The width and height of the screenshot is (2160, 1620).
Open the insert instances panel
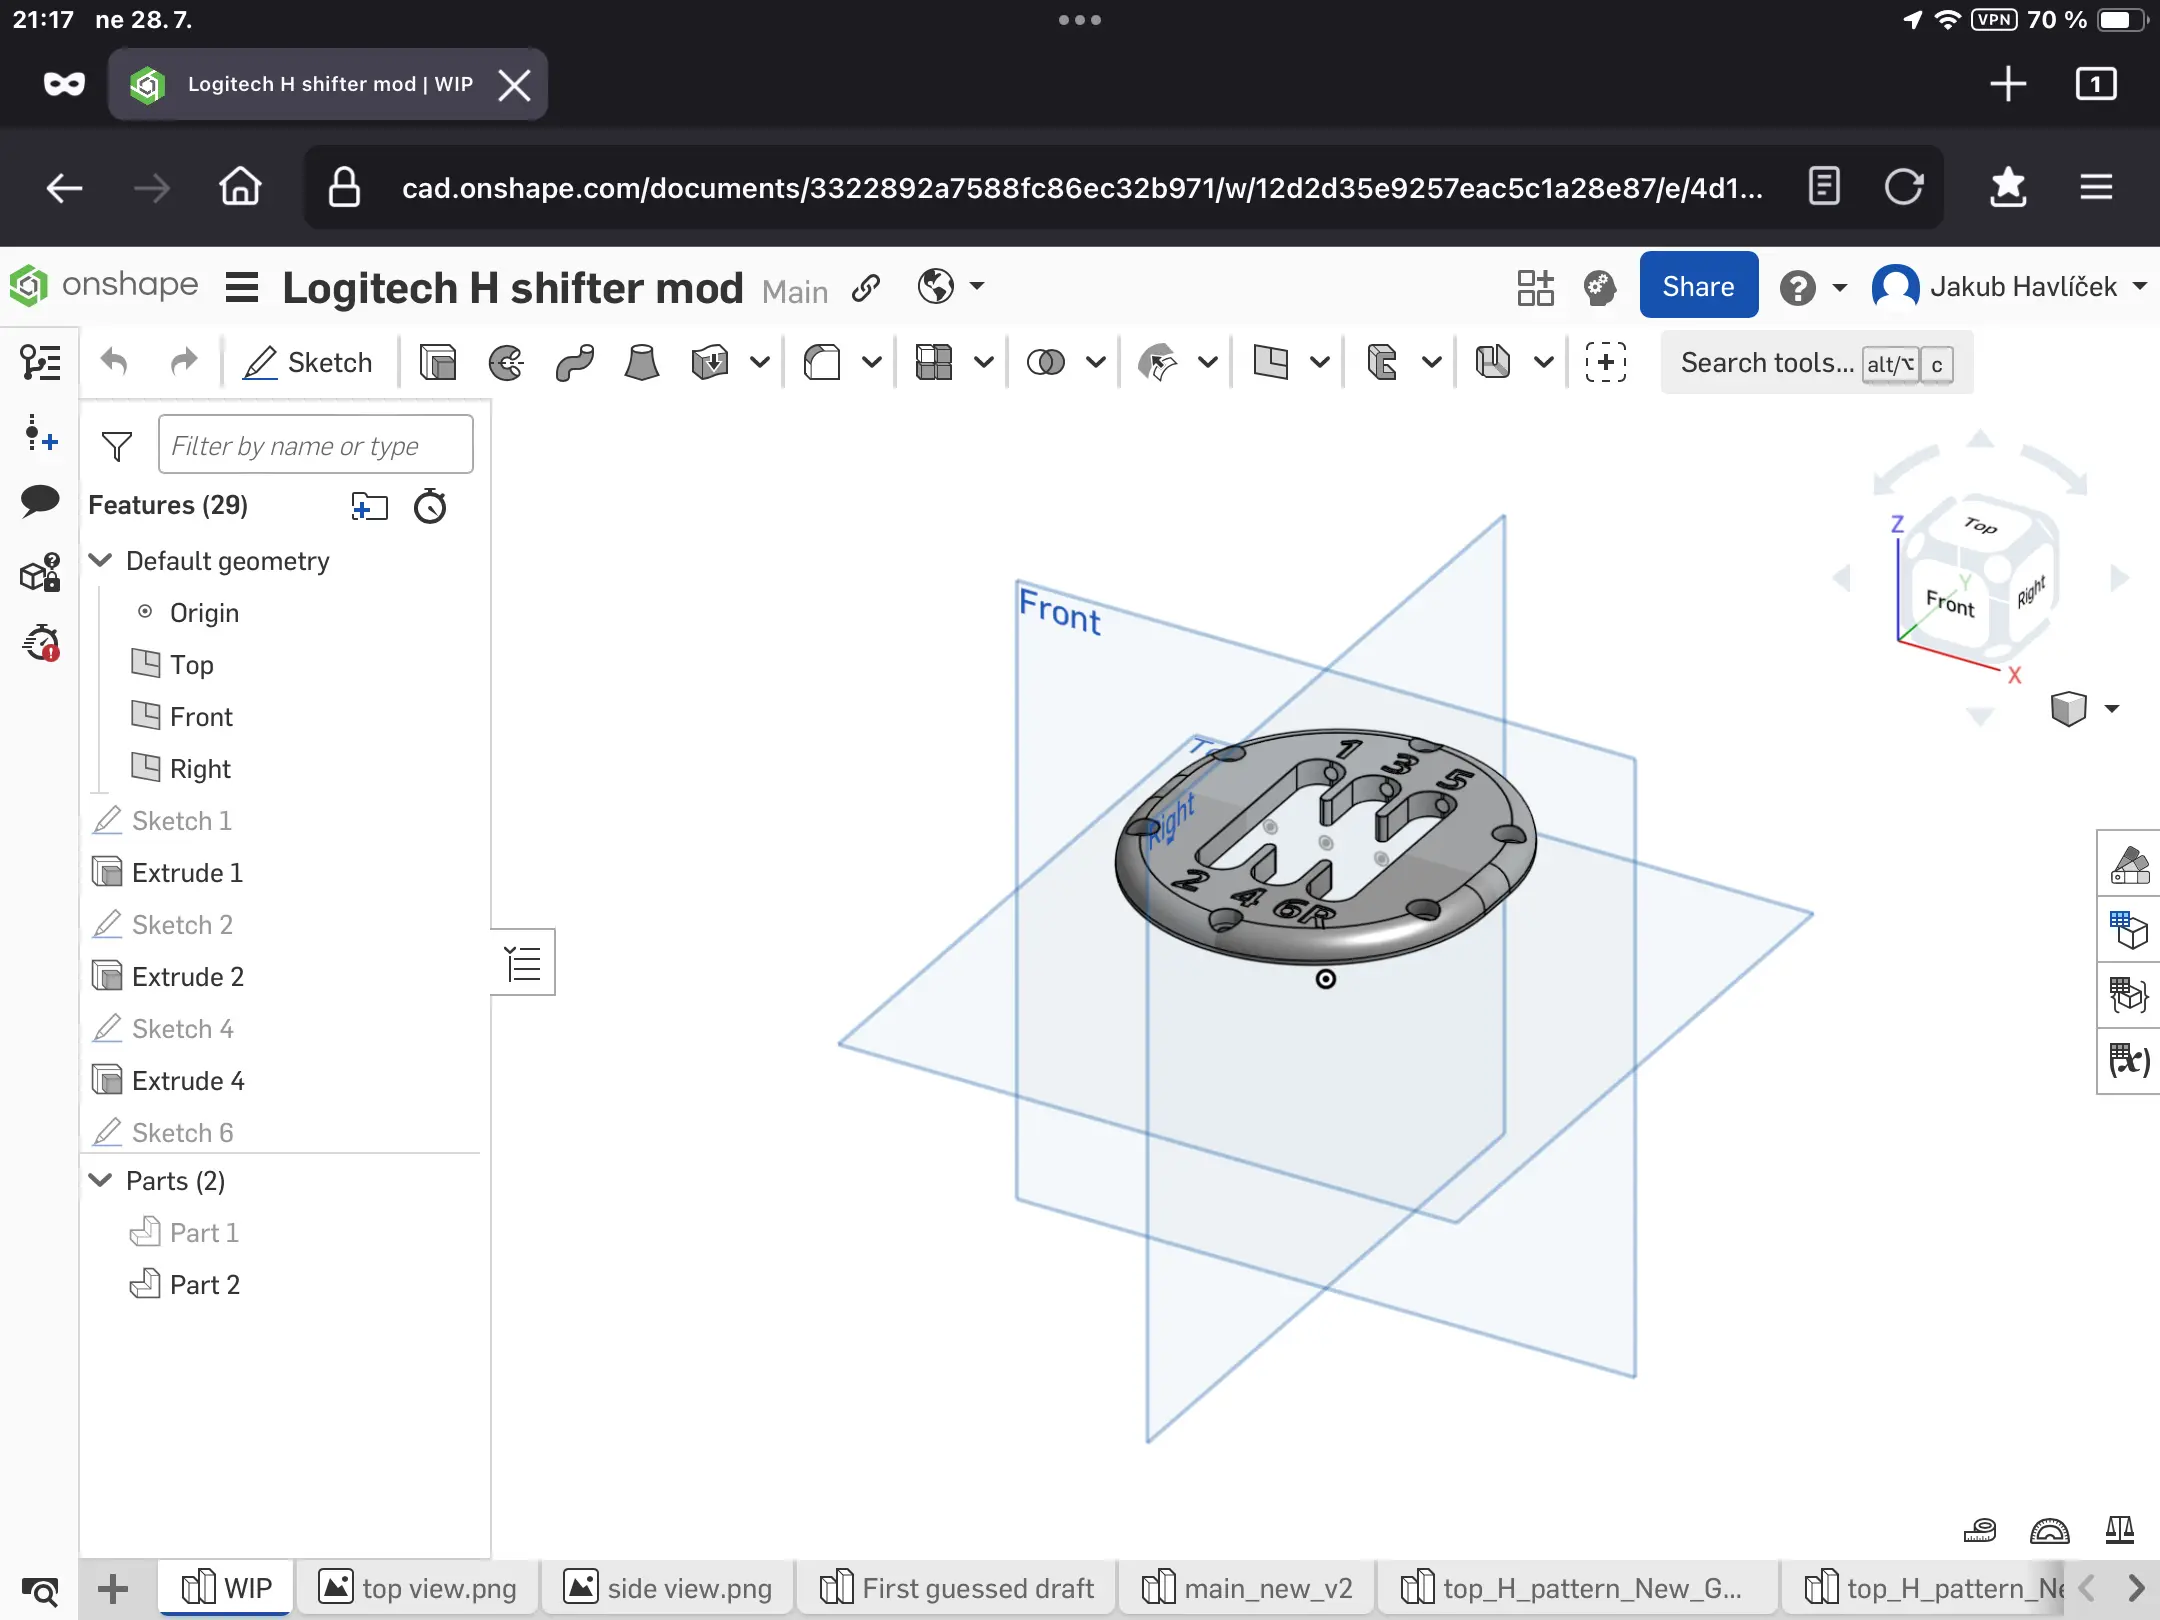(x=40, y=434)
